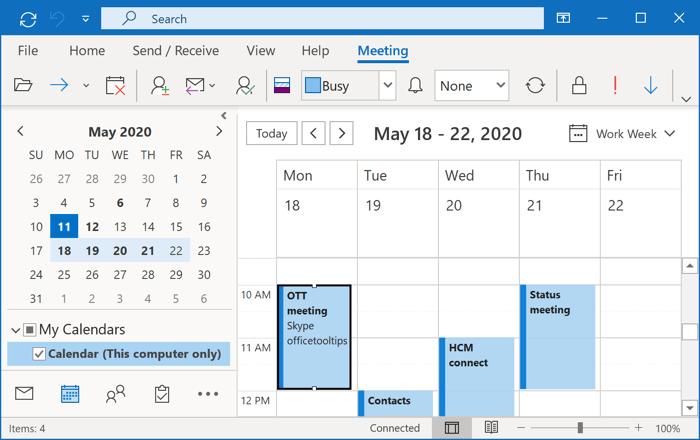Switch to Reading view icon in status bar
This screenshot has height=440, width=700.
(491, 428)
